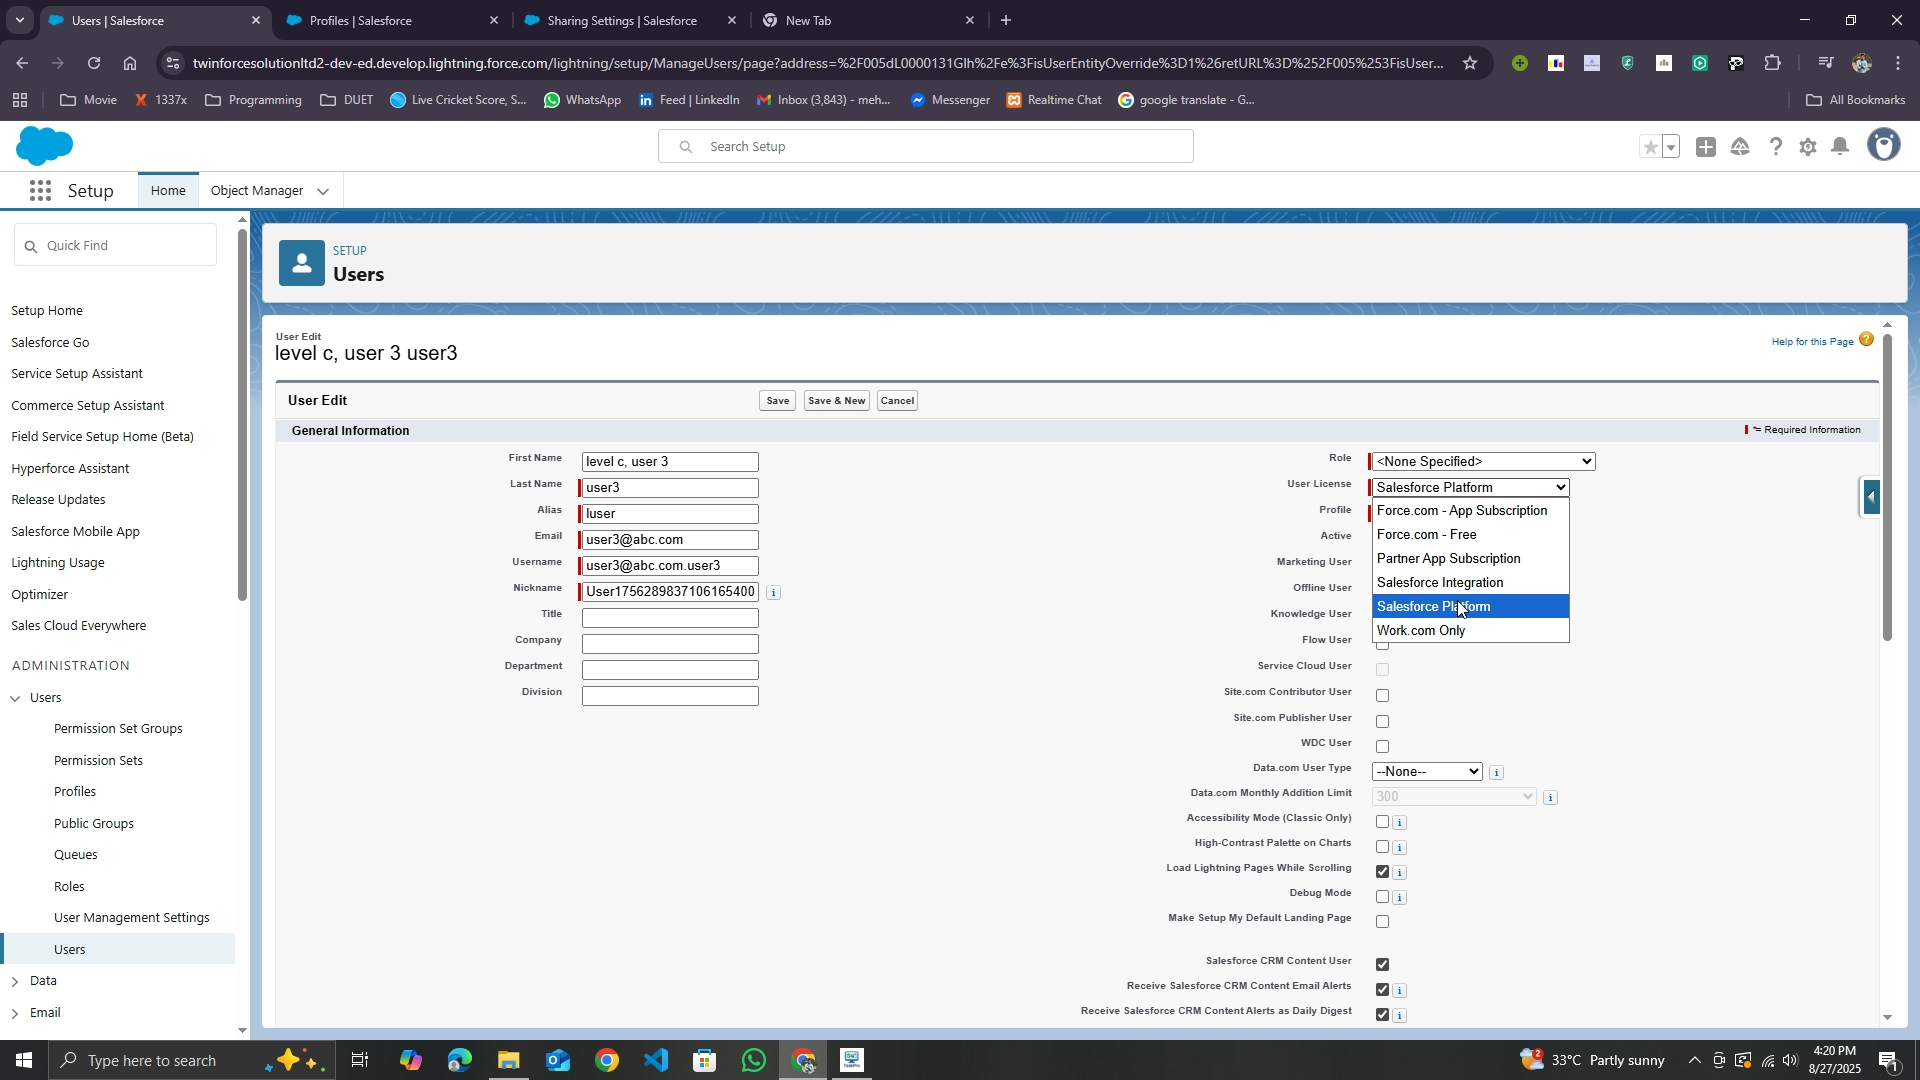The image size is (1920, 1080).
Task: Click the Setup gear icon in header
Action: pos(1807,147)
